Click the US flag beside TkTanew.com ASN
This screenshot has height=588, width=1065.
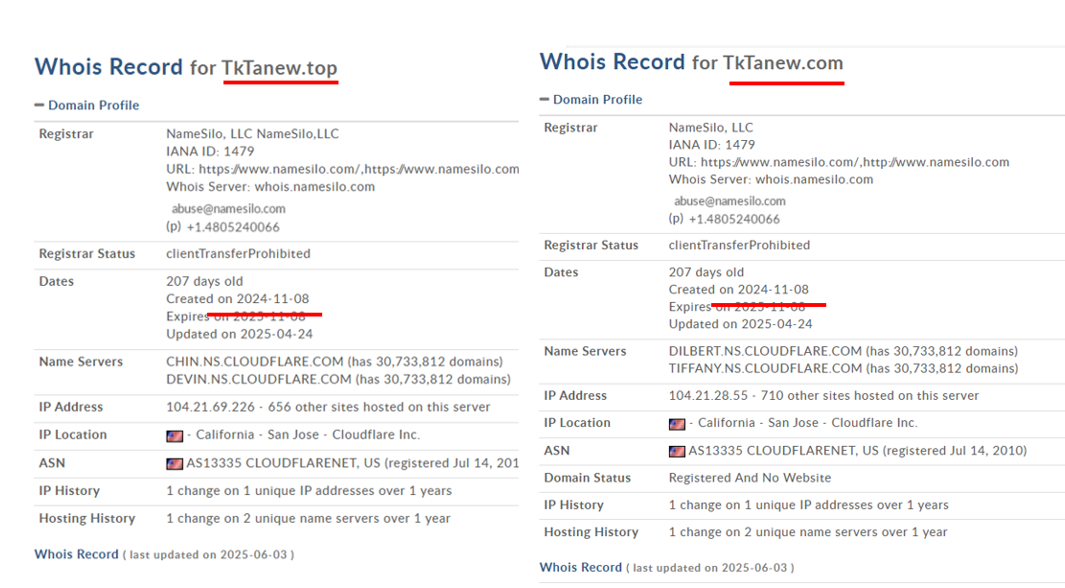click(x=676, y=450)
